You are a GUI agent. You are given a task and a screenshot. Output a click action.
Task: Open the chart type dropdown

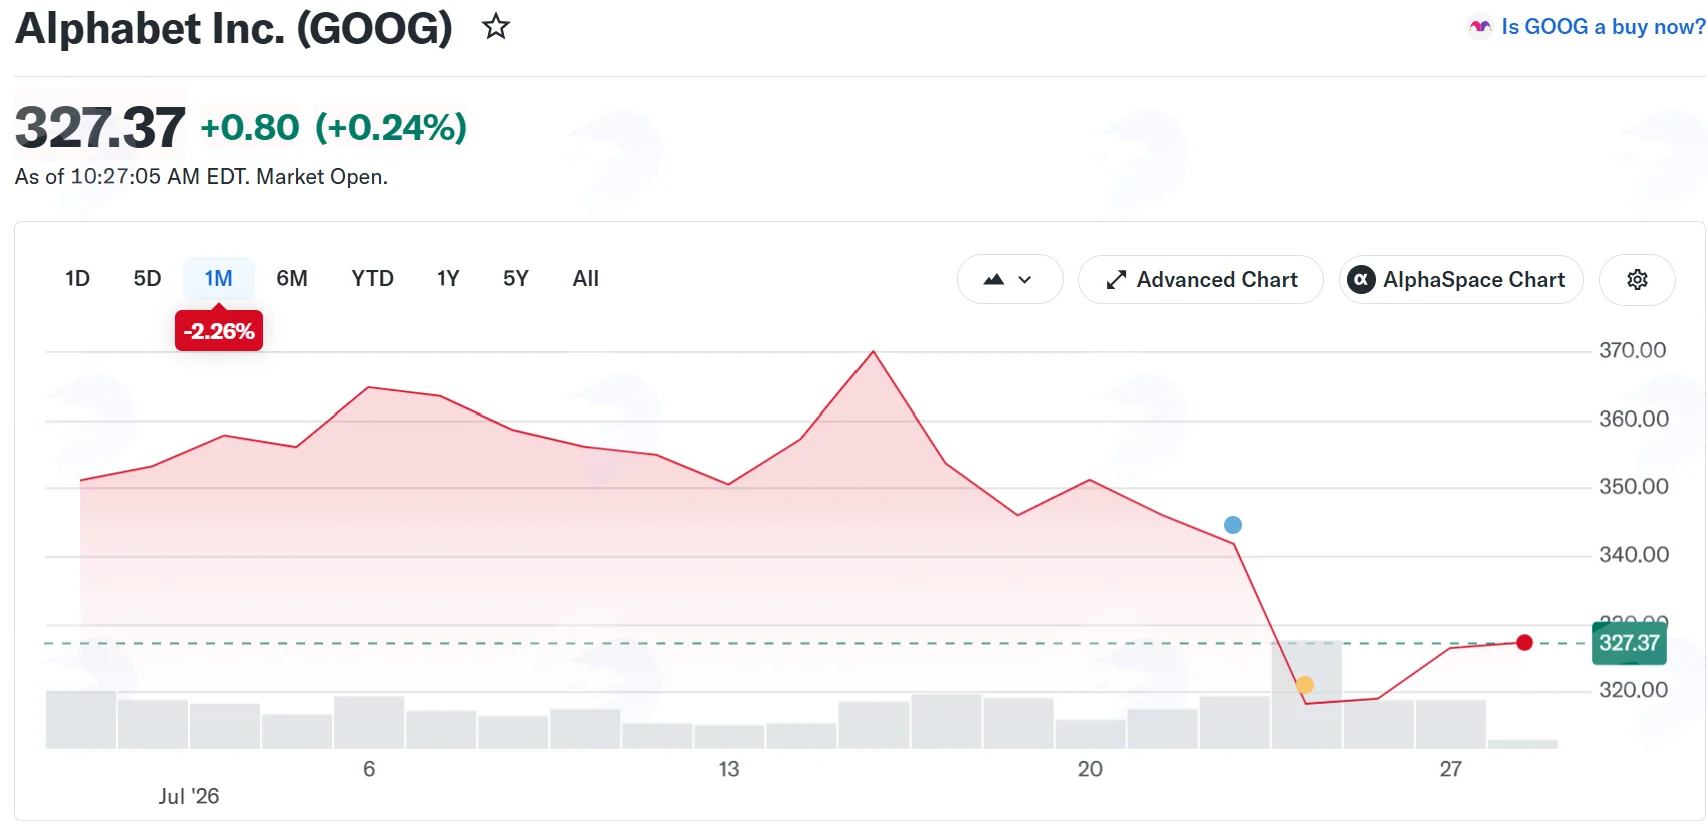[1010, 280]
